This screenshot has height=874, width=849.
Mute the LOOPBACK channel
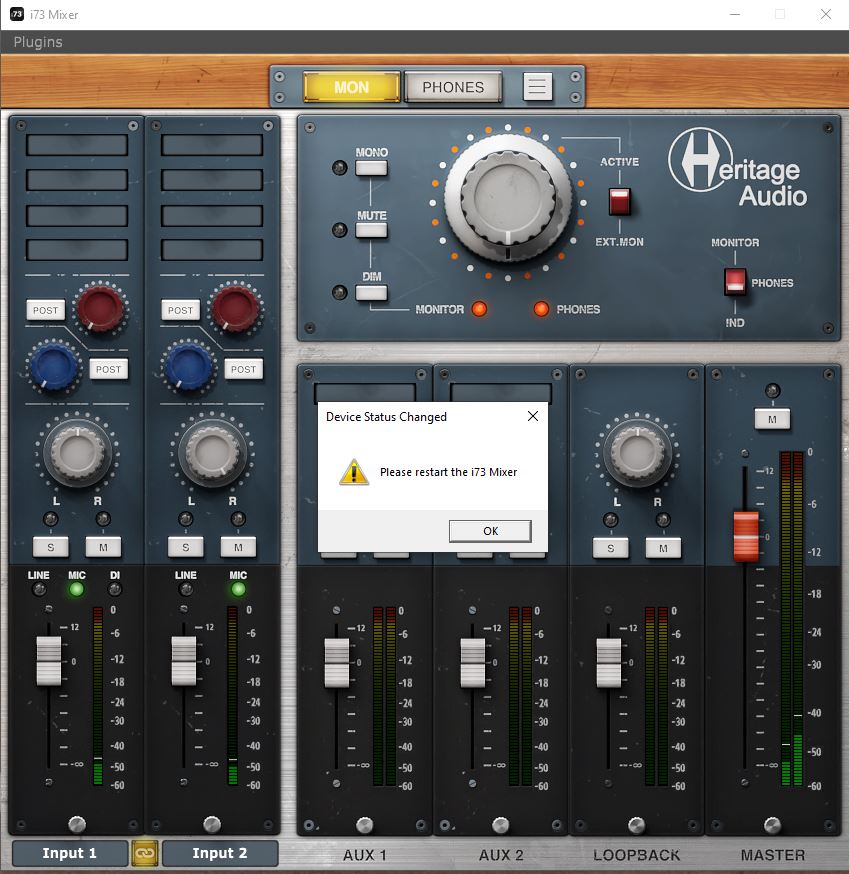[x=663, y=548]
